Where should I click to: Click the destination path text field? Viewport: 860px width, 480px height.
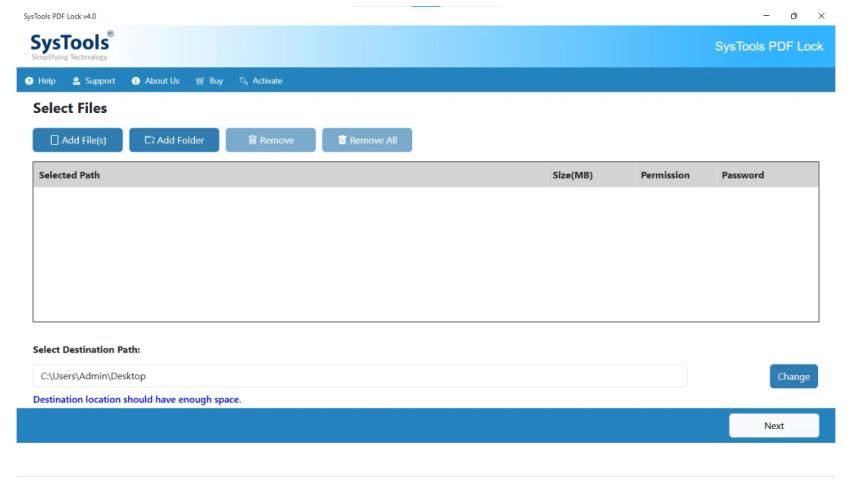tap(360, 376)
